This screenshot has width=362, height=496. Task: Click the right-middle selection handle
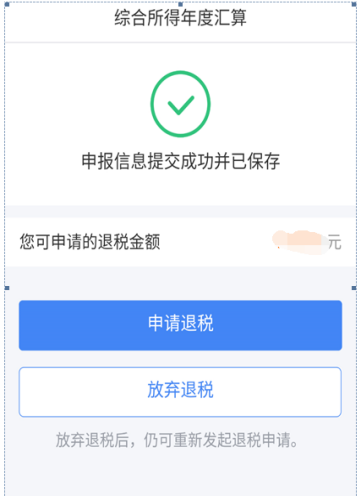[x=354, y=288]
